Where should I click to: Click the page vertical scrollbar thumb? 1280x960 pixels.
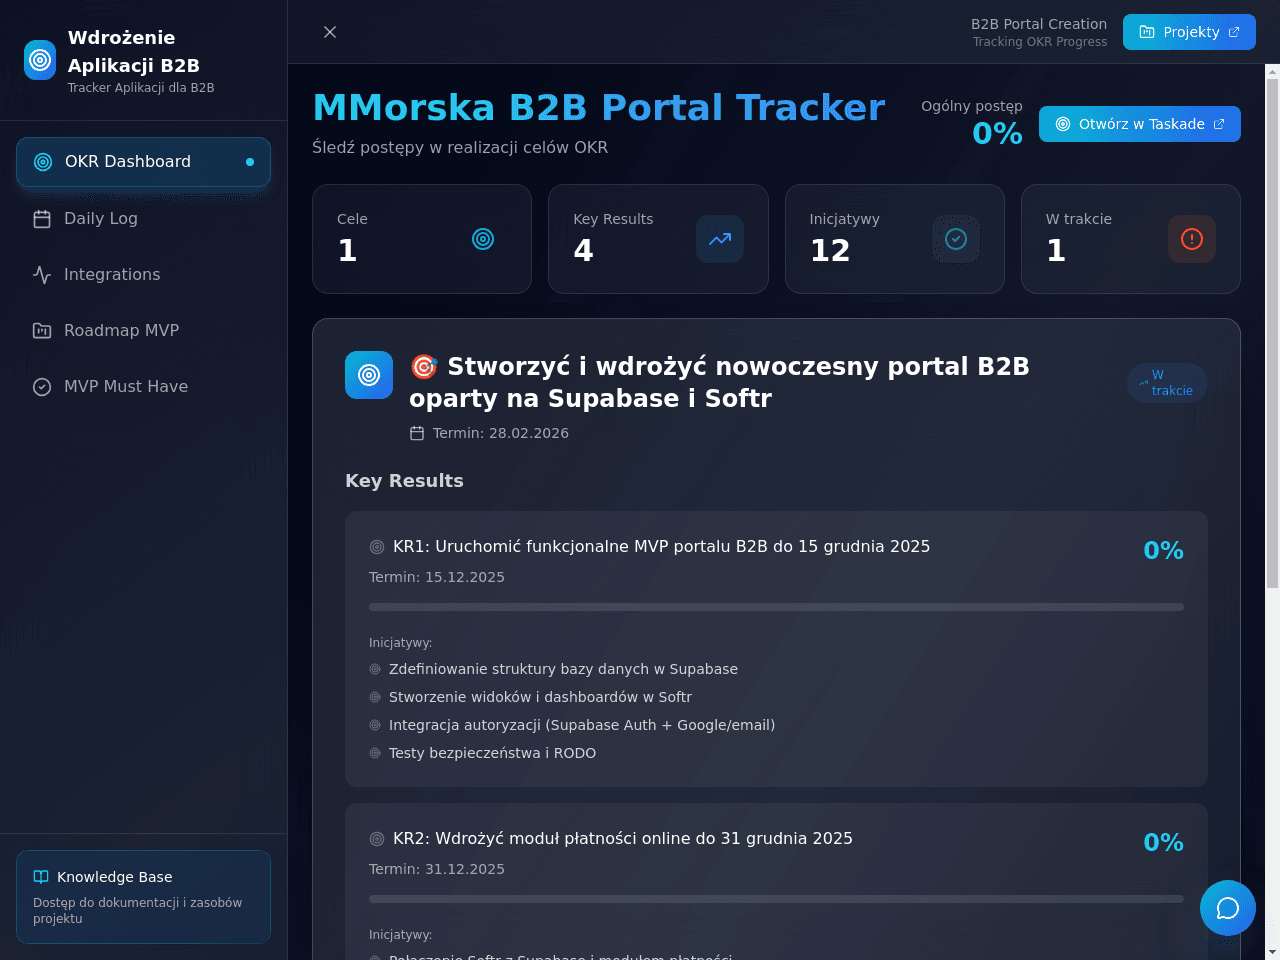pos(1272,333)
